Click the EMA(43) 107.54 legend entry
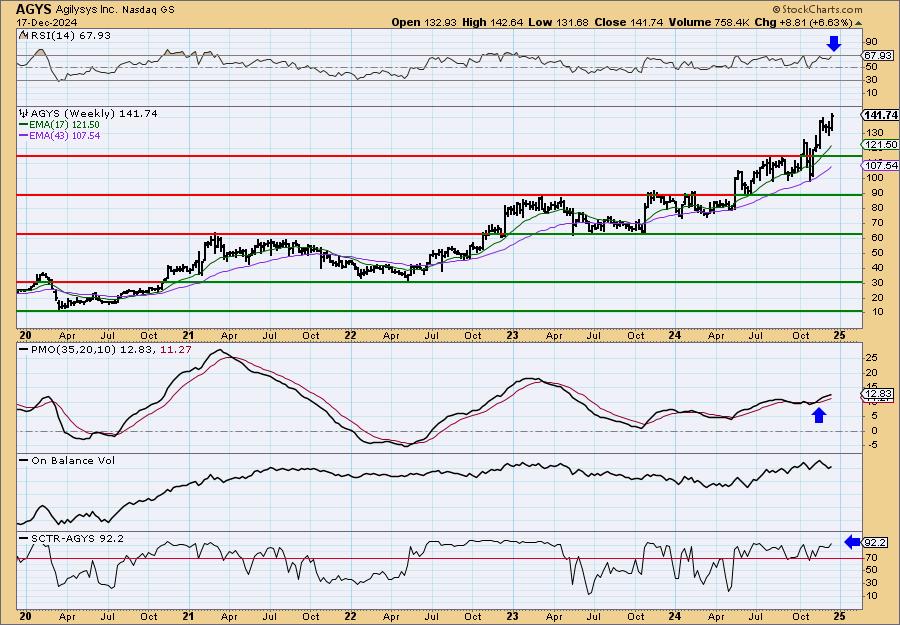 click(63, 135)
